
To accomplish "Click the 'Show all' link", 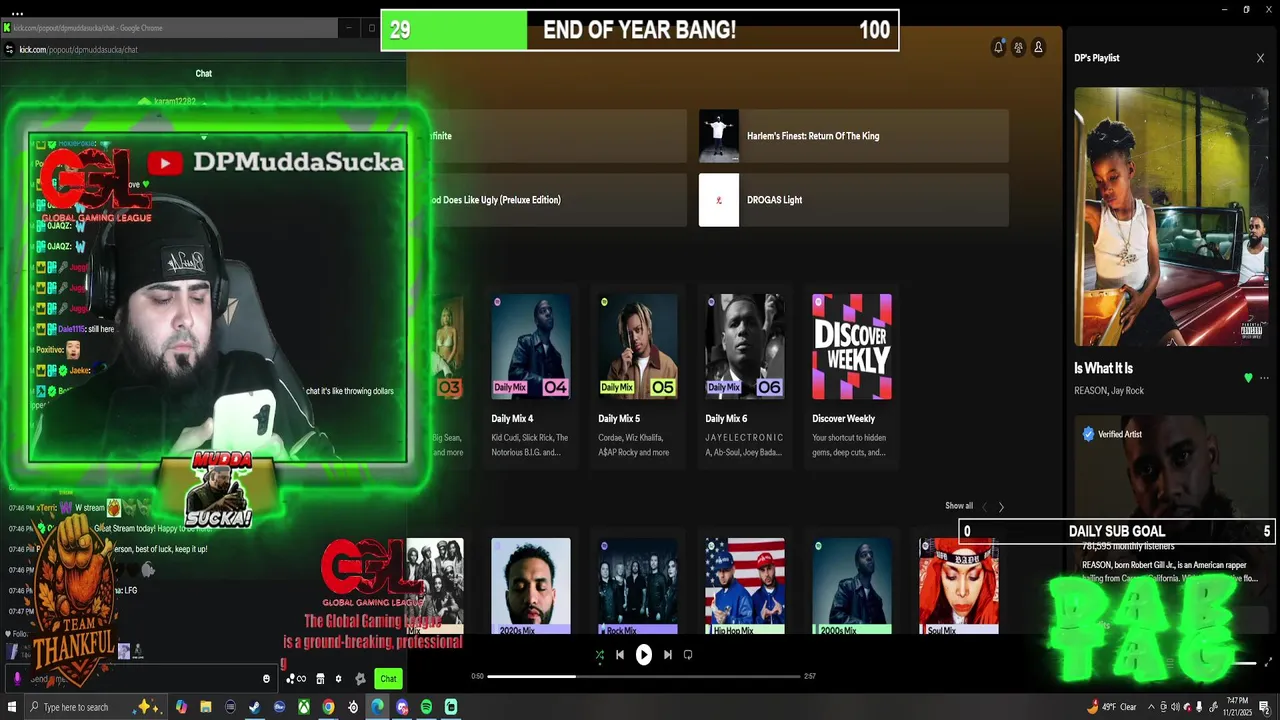I will tap(959, 506).
